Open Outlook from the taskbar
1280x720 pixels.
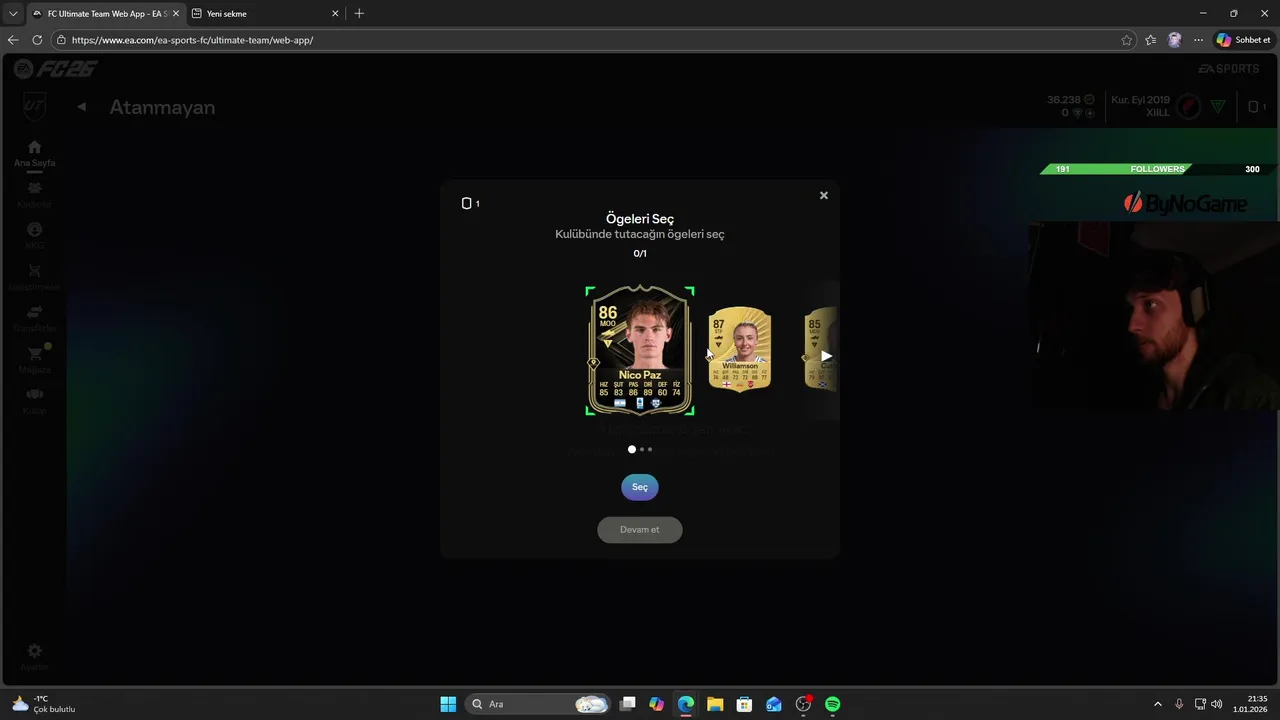coord(774,704)
